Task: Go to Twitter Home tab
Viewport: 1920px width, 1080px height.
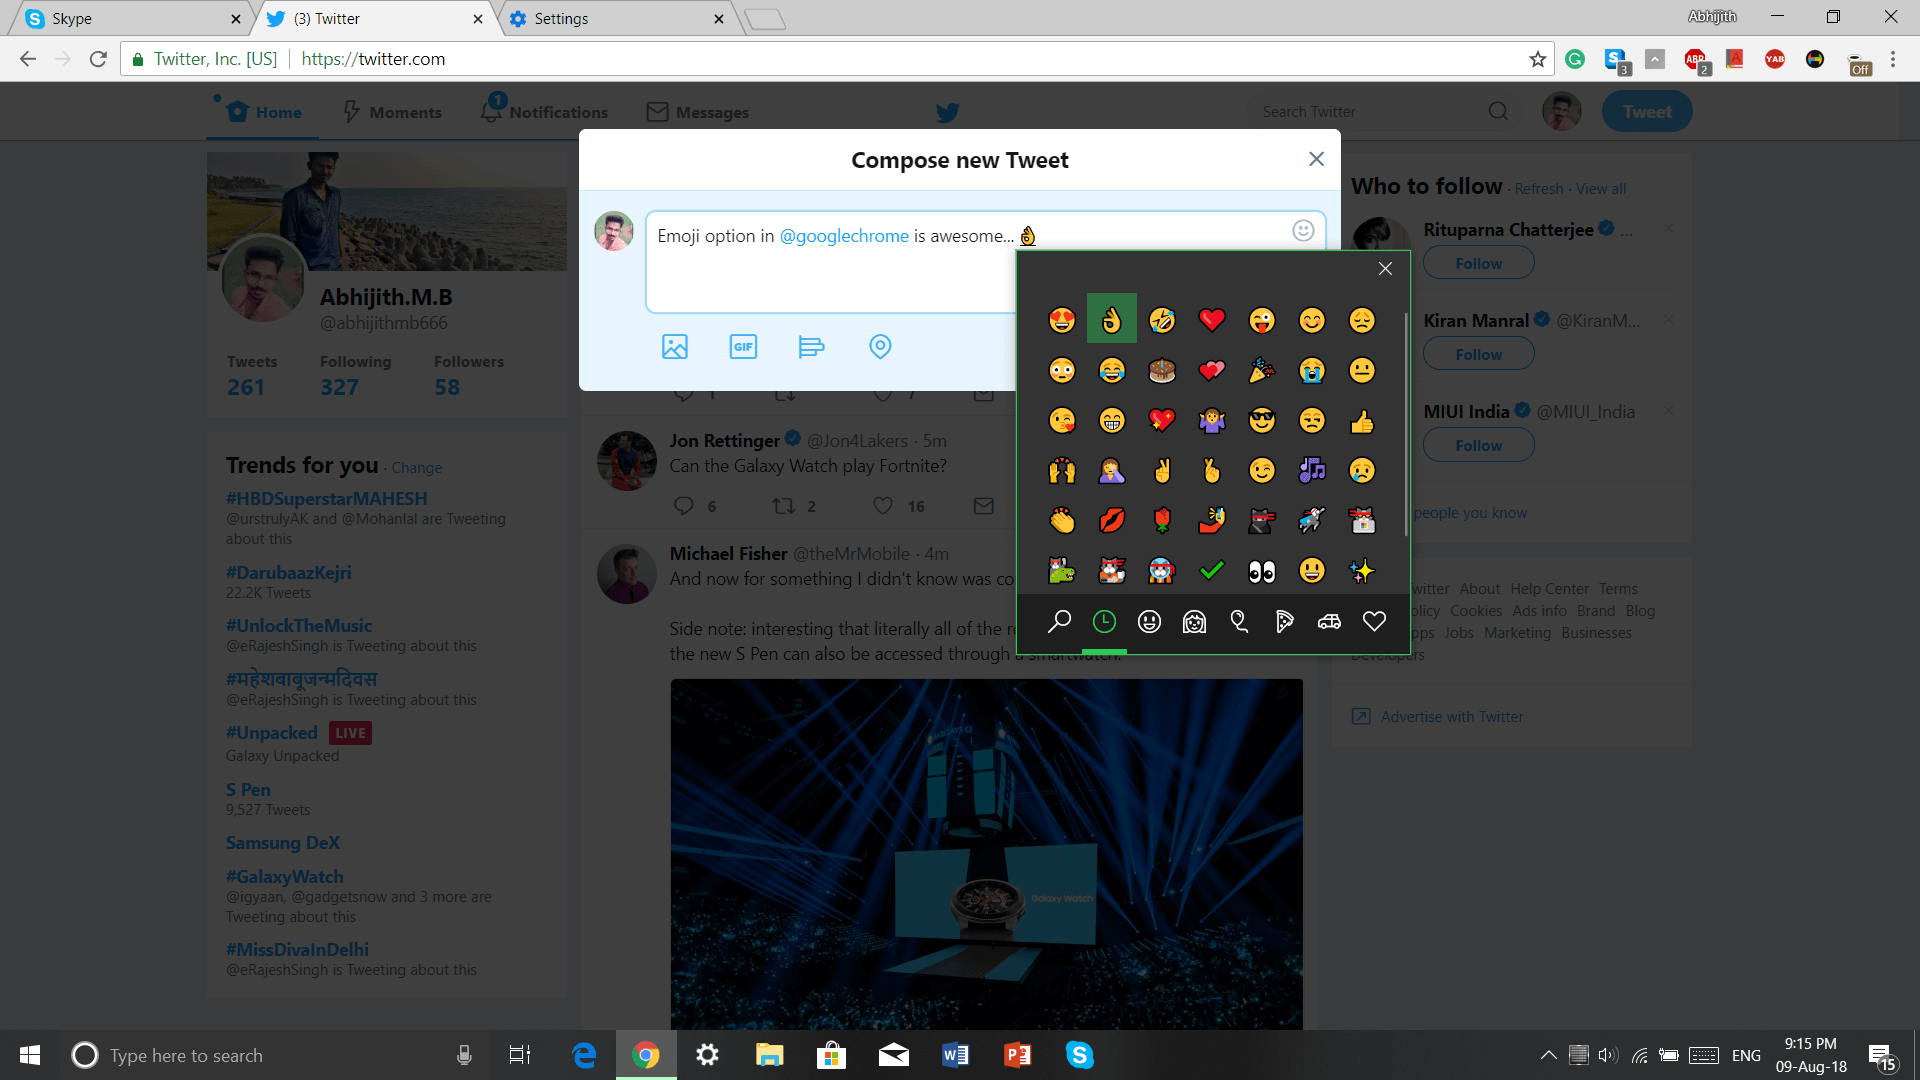Action: (x=264, y=112)
